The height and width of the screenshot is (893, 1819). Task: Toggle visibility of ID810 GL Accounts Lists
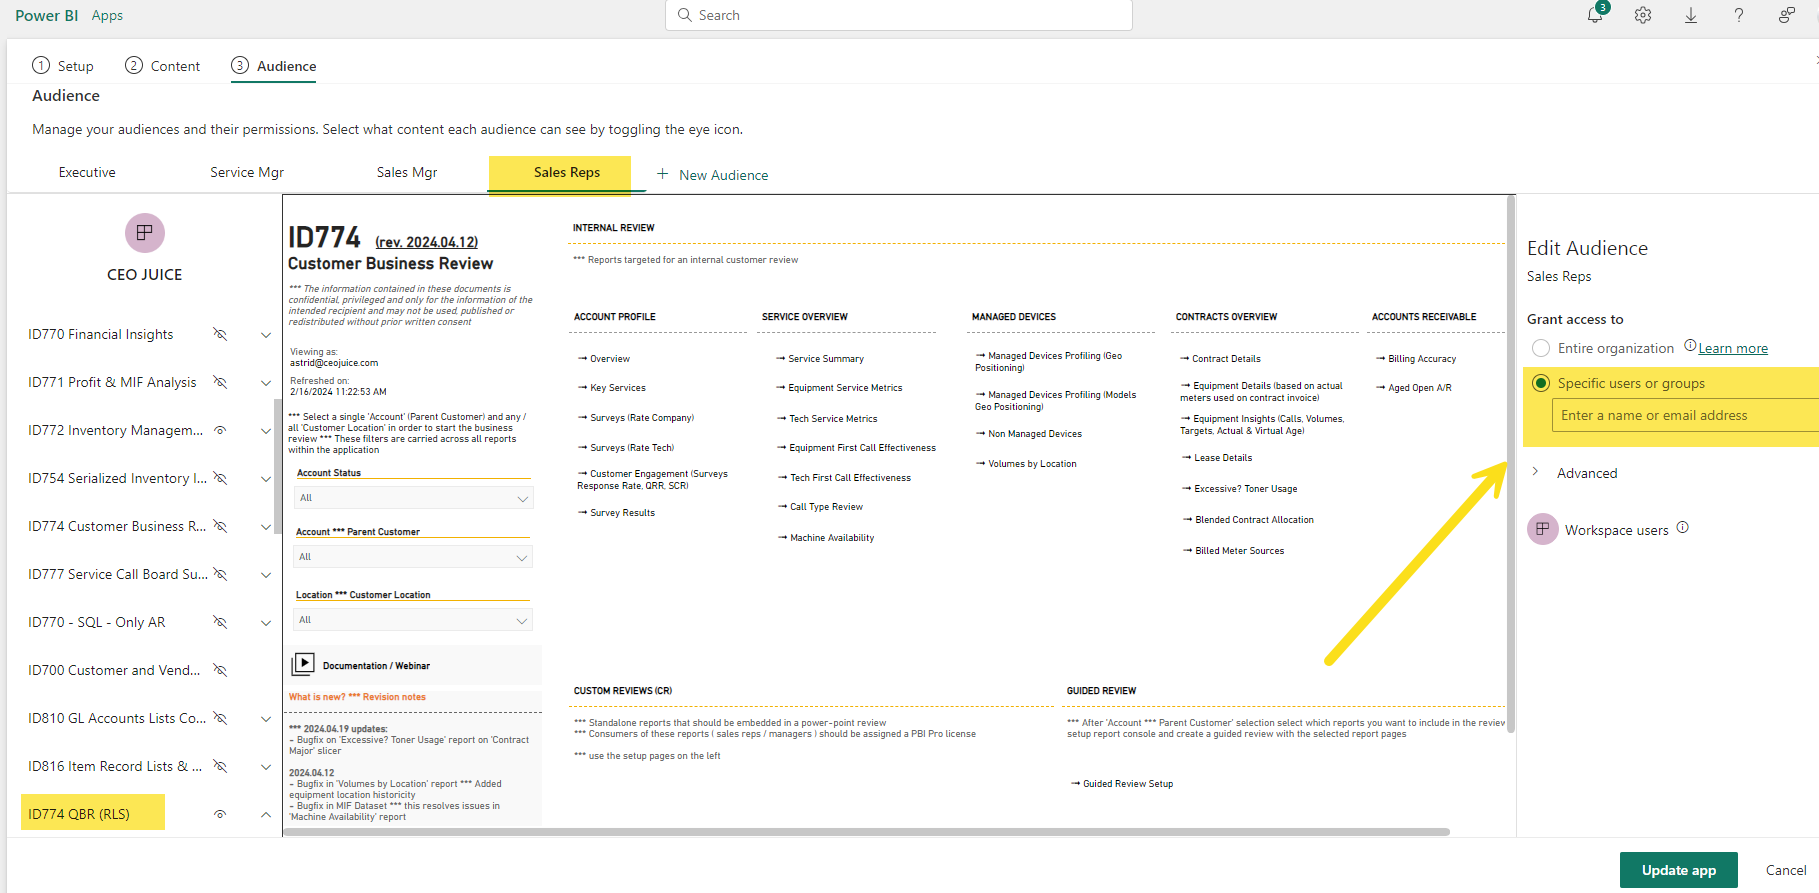pos(220,718)
